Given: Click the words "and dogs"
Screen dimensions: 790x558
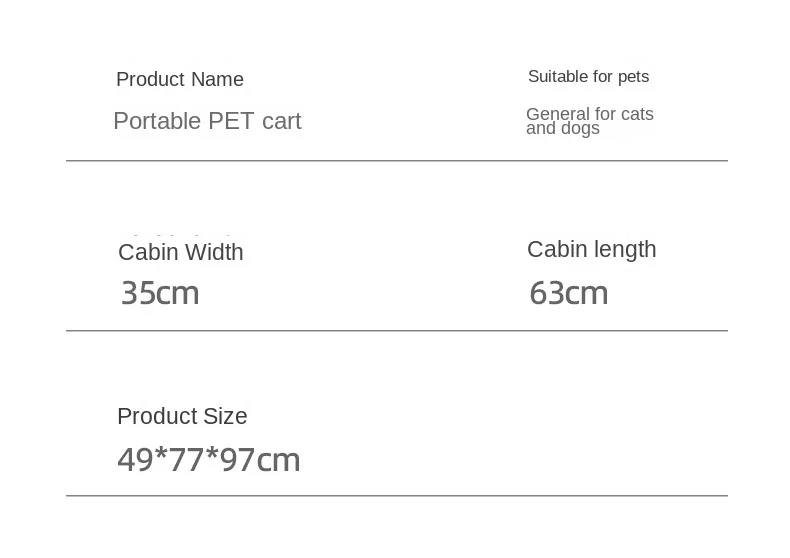Looking at the screenshot, I should point(563,129).
